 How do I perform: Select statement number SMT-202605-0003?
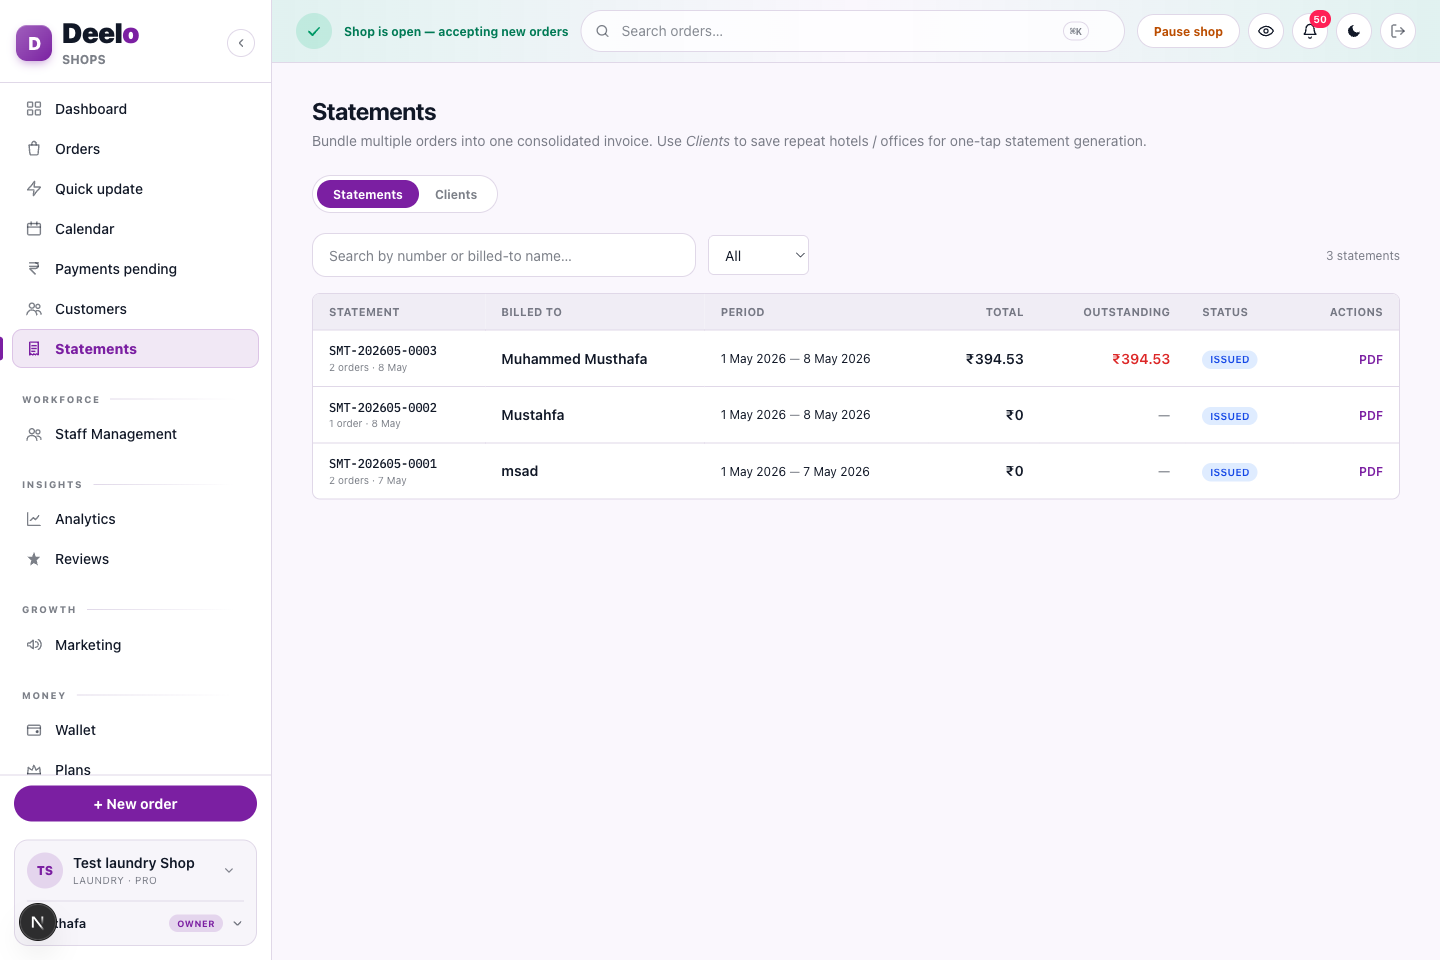pyautogui.click(x=383, y=351)
